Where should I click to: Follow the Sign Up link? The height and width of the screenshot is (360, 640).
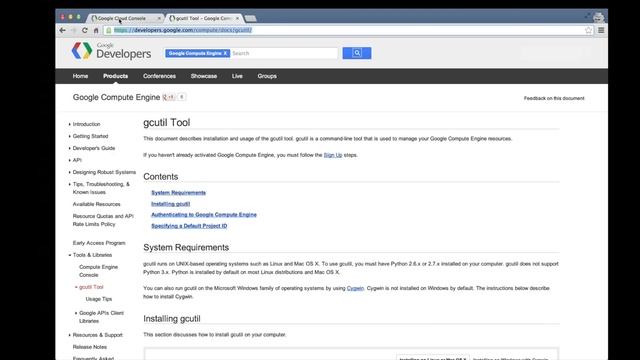coord(333,155)
